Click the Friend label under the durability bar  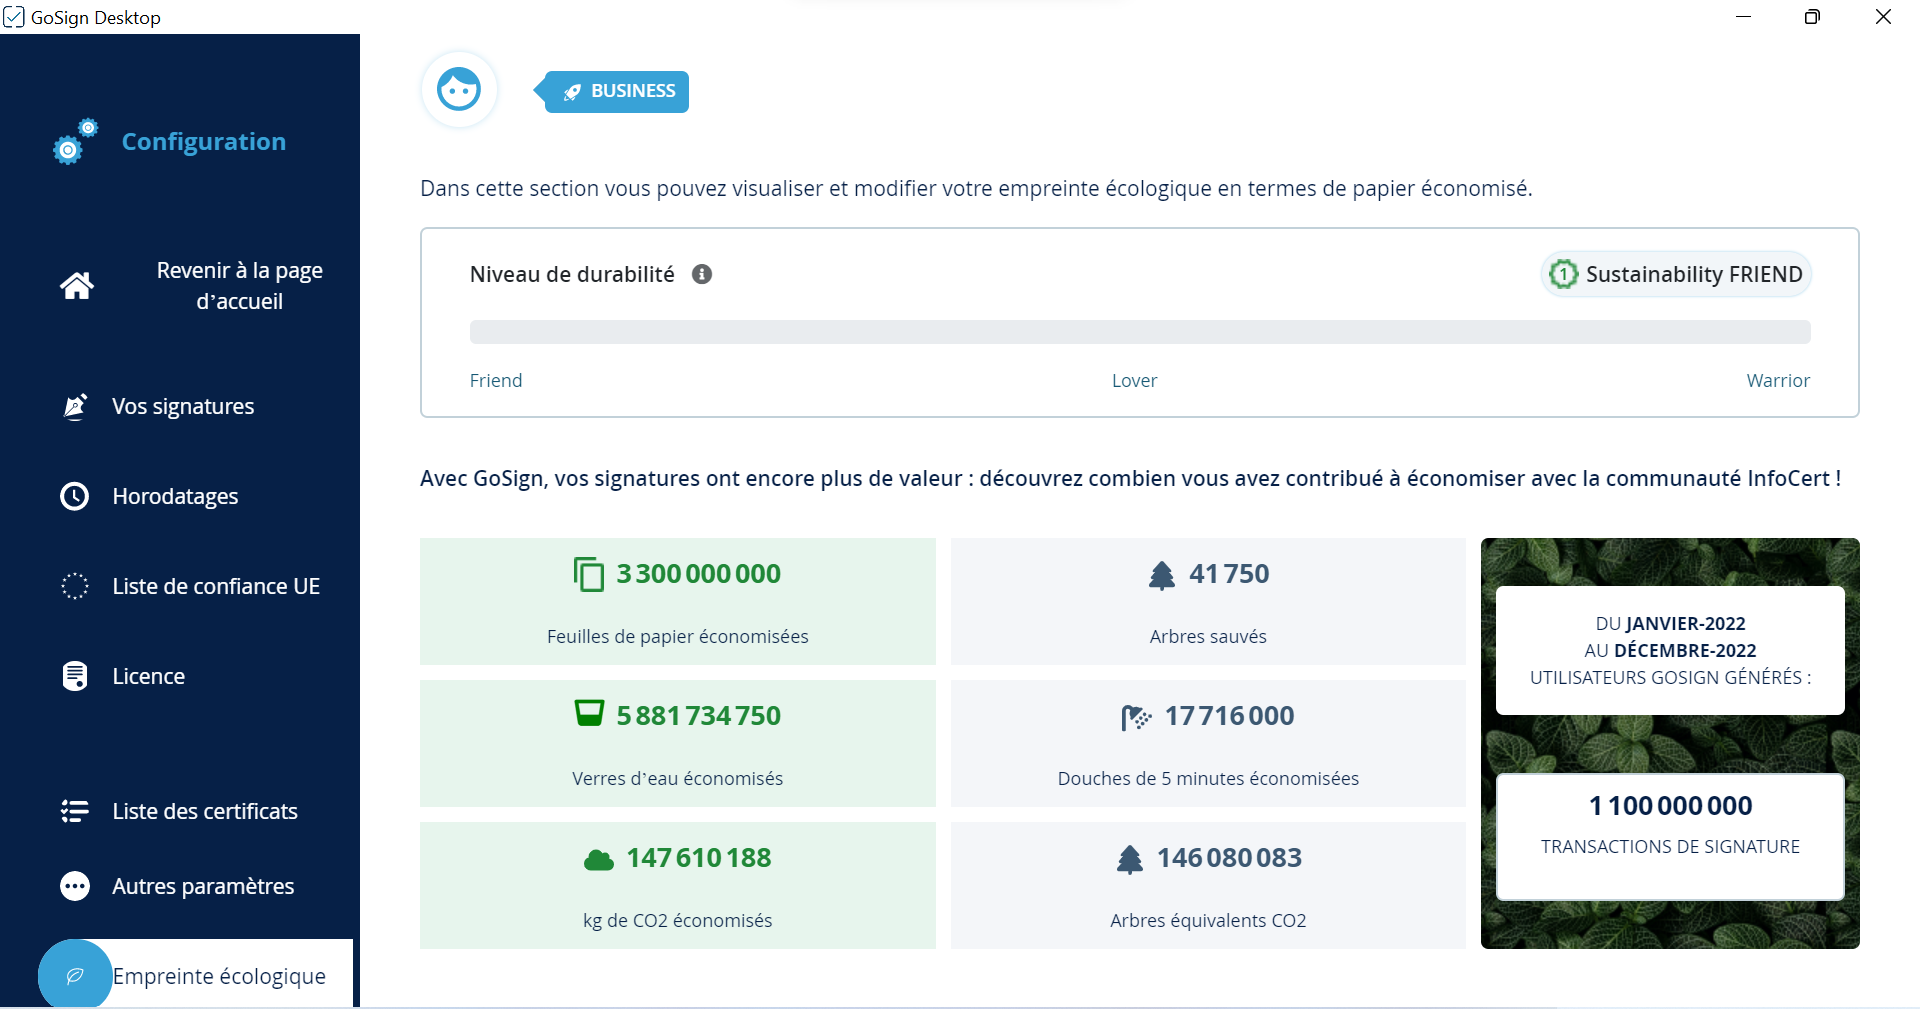[495, 381]
